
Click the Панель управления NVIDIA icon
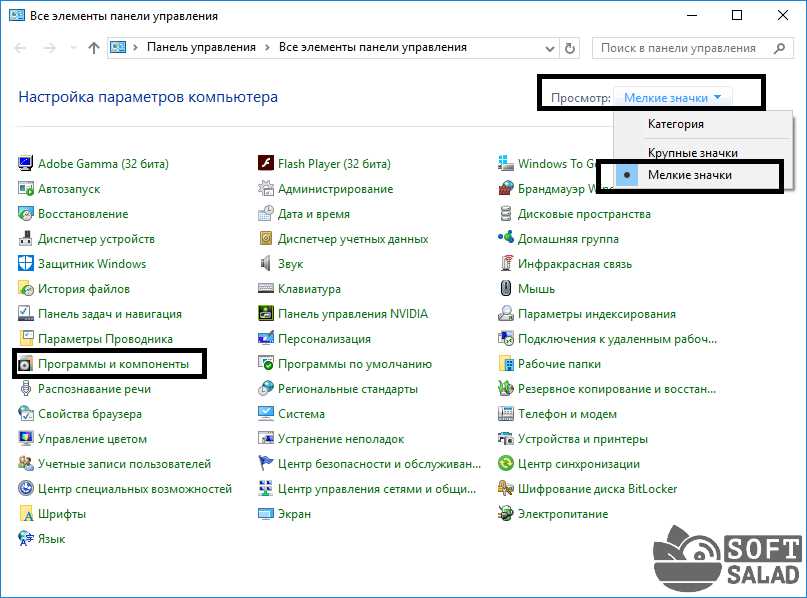coord(266,314)
